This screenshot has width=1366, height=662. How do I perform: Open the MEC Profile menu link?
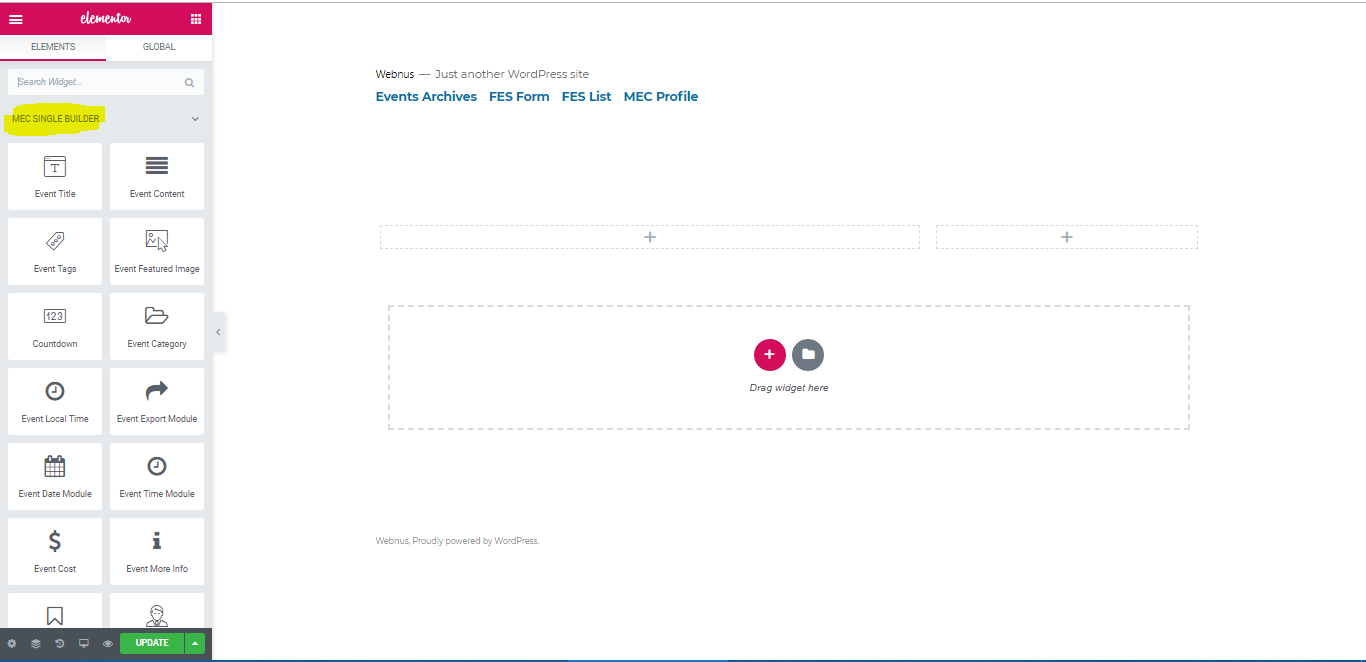click(661, 97)
